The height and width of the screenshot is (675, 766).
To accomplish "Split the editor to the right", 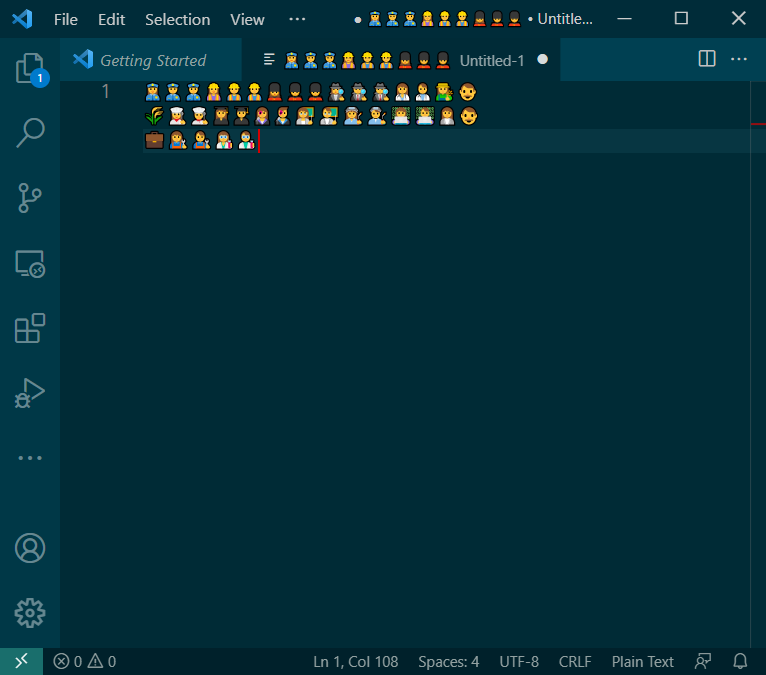I will pos(707,59).
